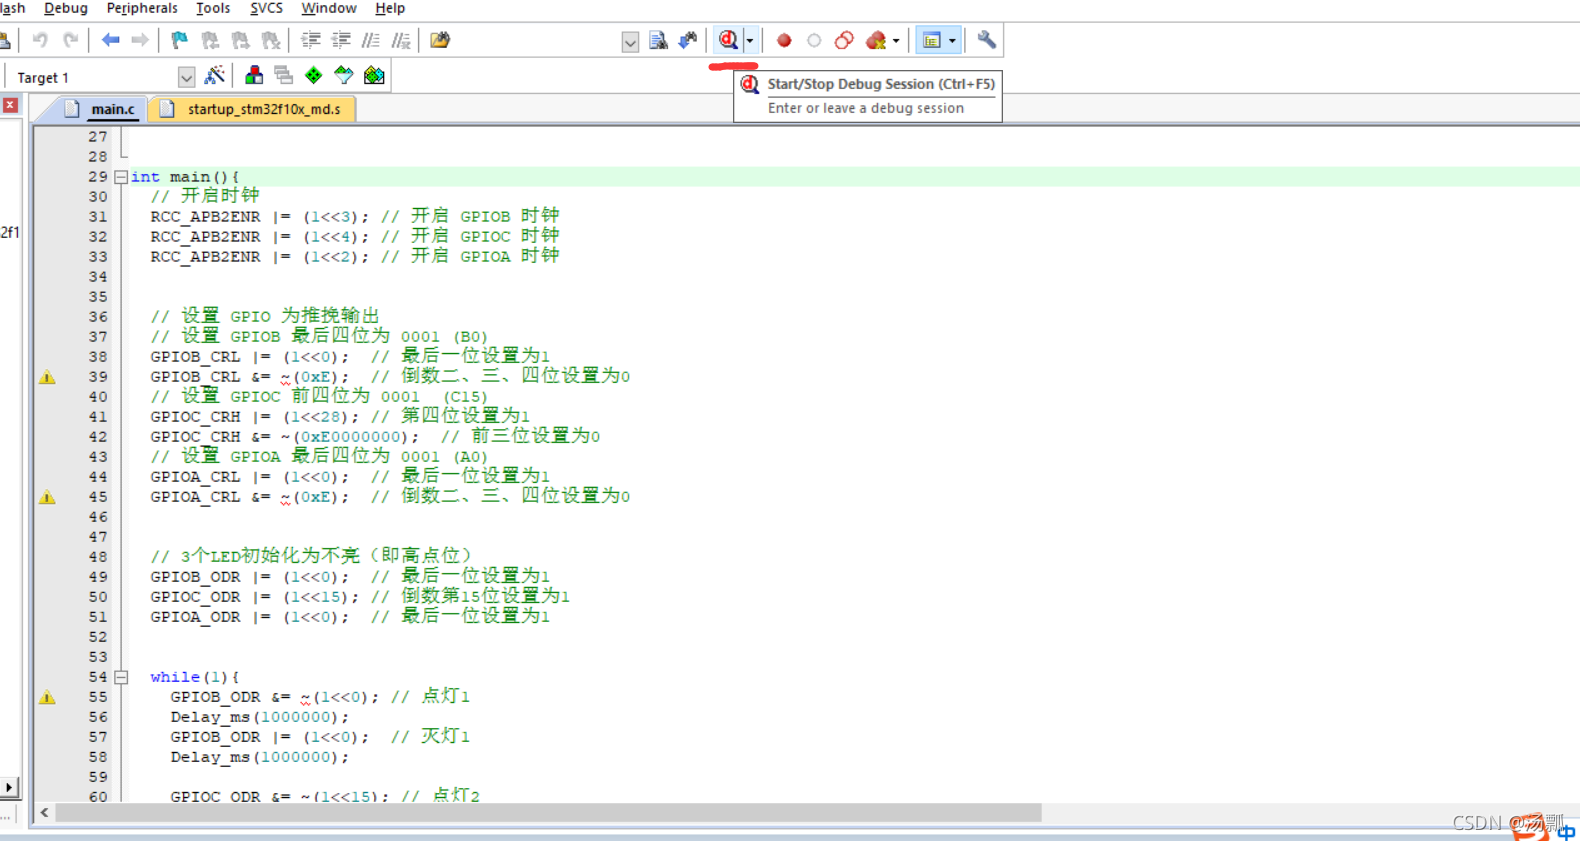
Task: Go to the next bookmark
Action: coord(240,40)
